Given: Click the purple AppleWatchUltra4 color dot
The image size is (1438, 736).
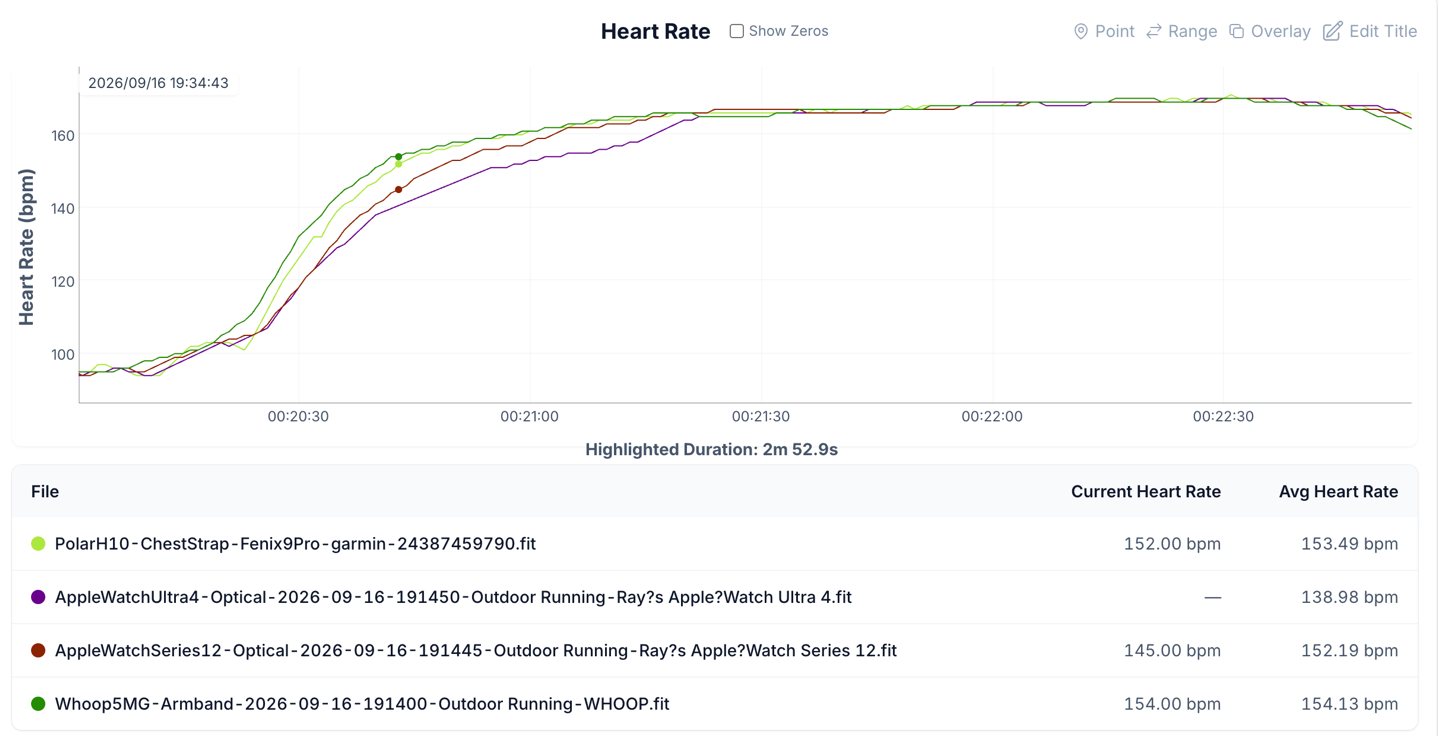Looking at the screenshot, I should 38,597.
